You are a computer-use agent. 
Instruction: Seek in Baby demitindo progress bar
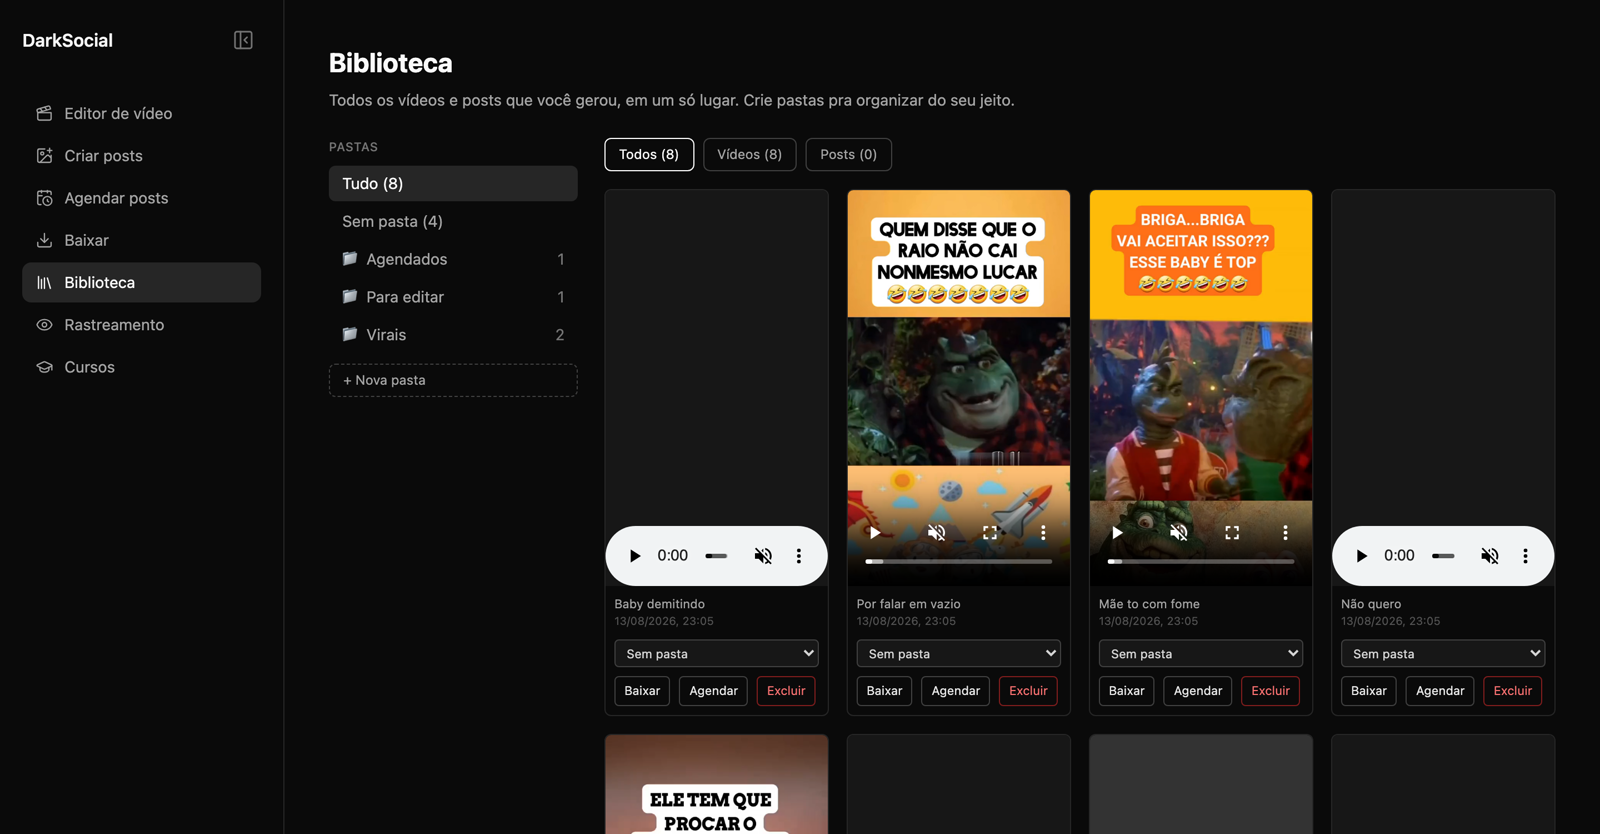716,556
